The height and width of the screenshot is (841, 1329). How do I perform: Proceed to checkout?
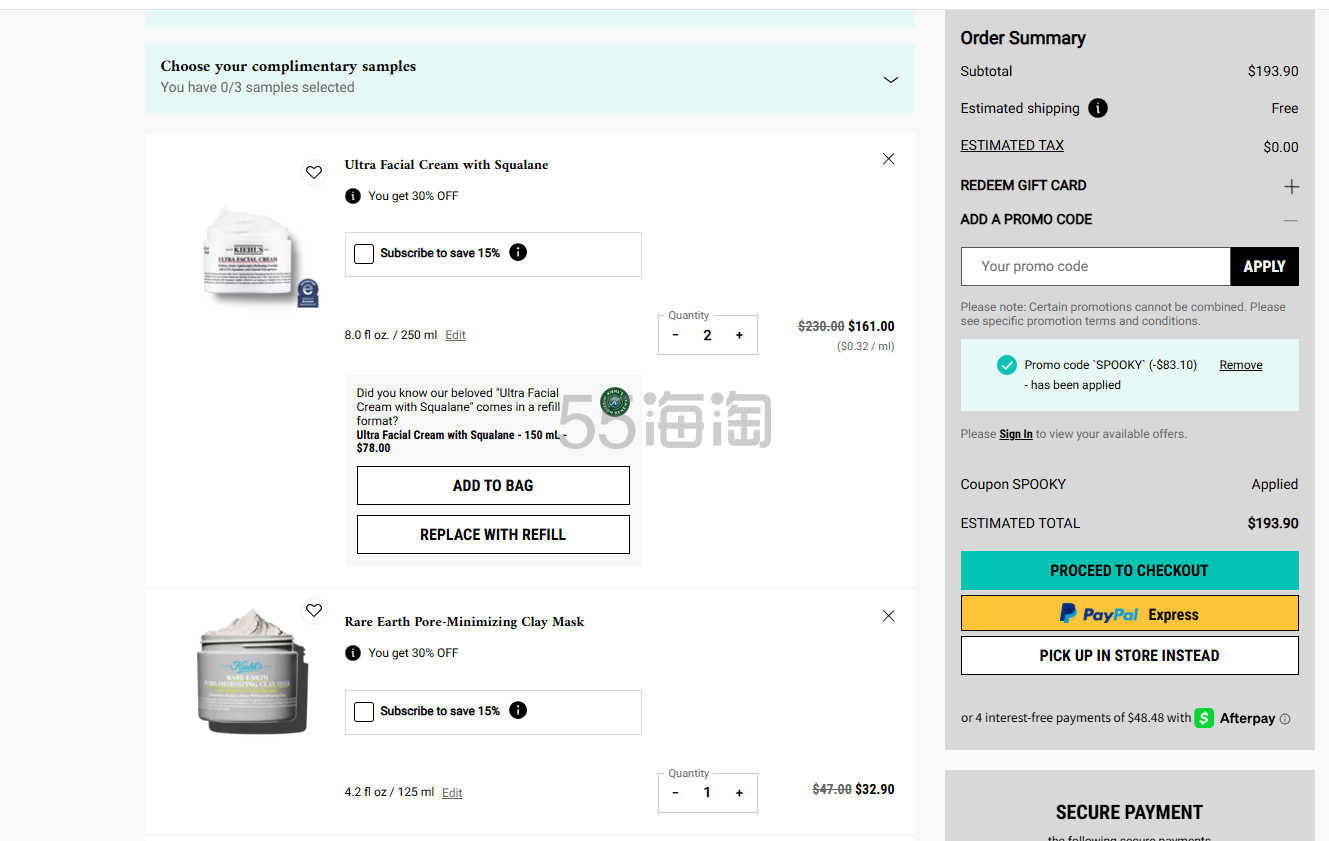[x=1130, y=570]
